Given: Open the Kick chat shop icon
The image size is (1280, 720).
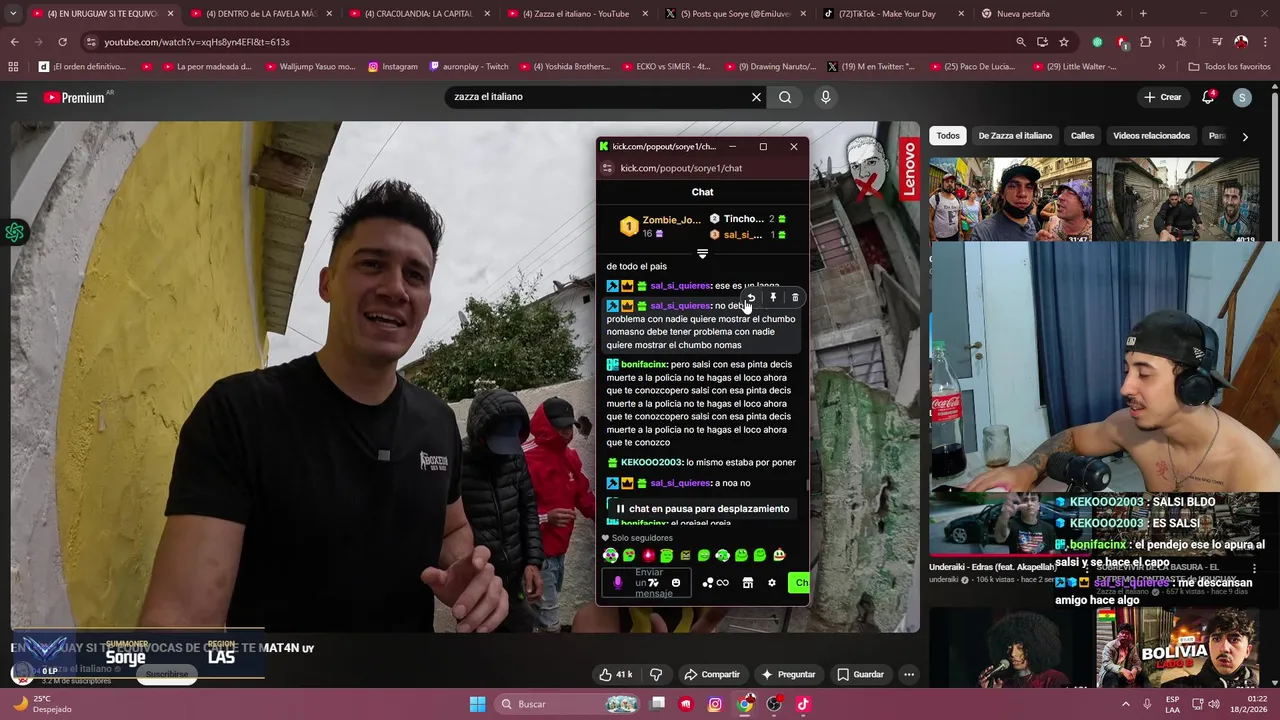Looking at the screenshot, I should point(747,583).
